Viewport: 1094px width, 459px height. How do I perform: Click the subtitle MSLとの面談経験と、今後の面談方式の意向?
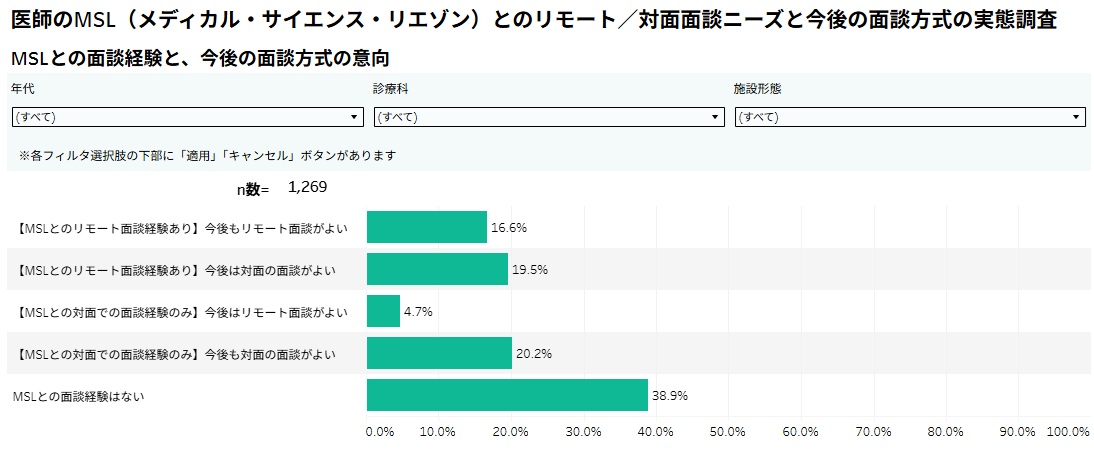199,59
